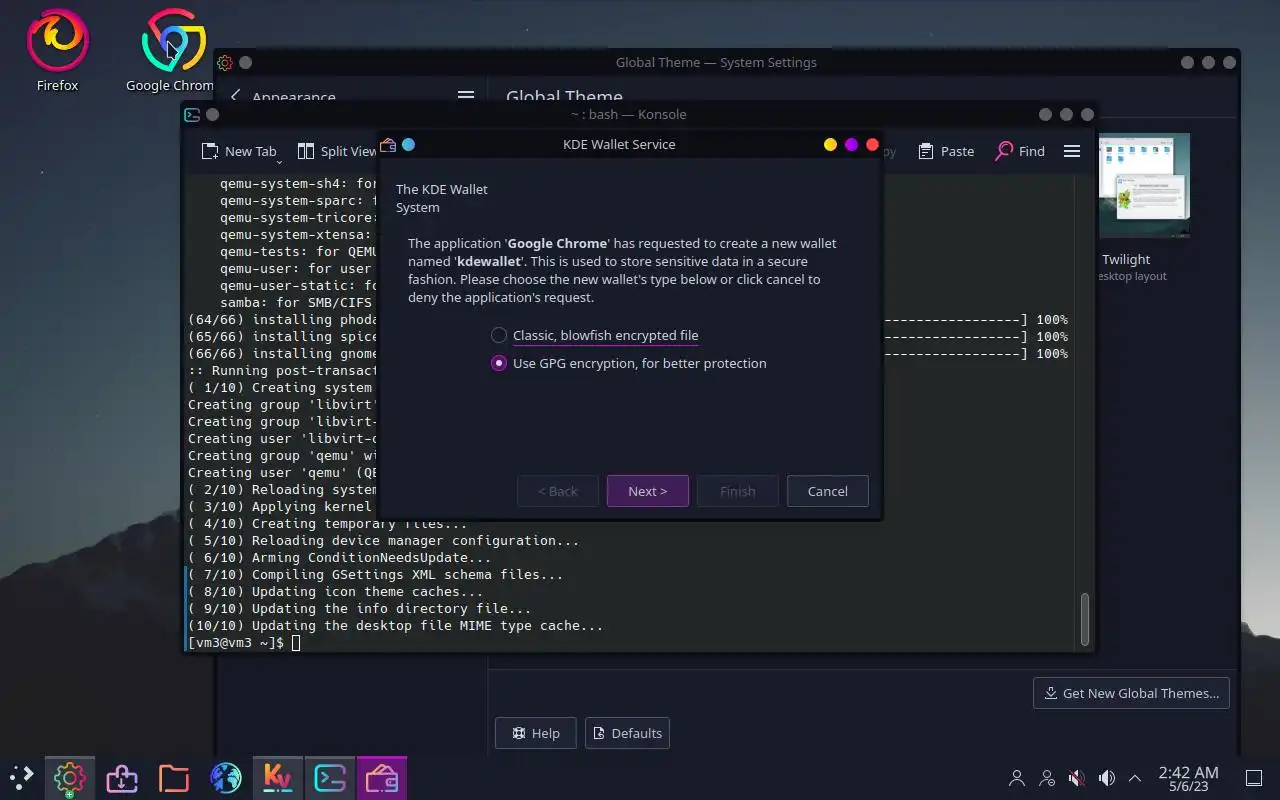Viewport: 1280px width, 800px height.
Task: Open the clock showing 2:42 AM
Action: click(x=1188, y=778)
